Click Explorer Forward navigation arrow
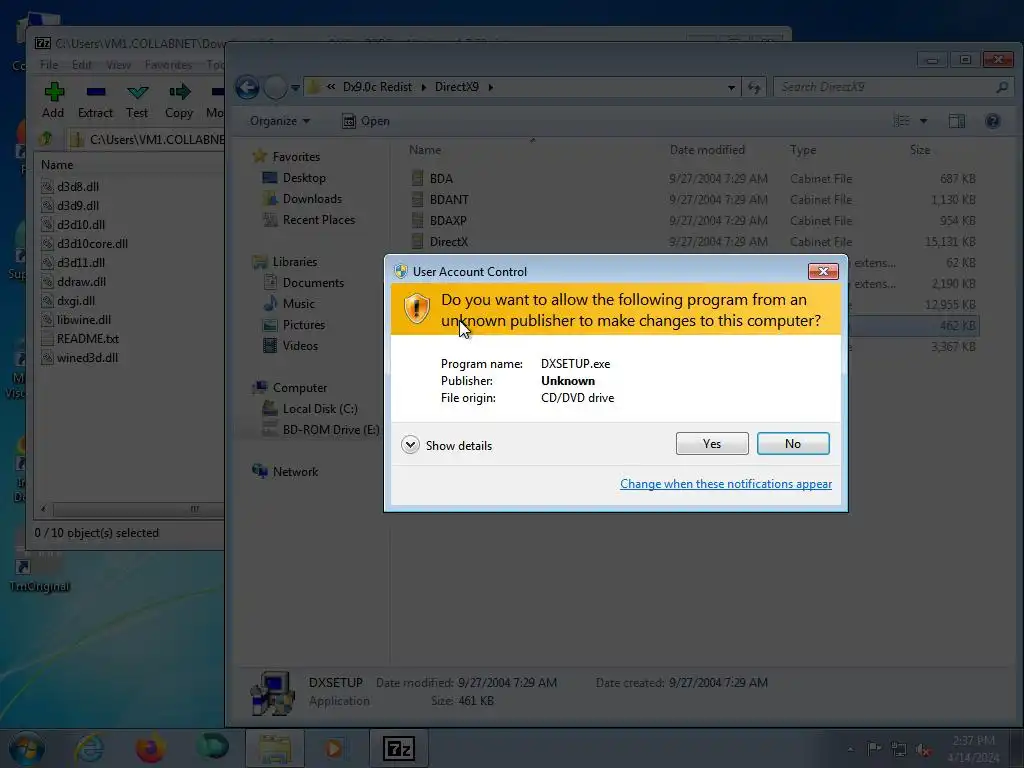 tap(275, 87)
